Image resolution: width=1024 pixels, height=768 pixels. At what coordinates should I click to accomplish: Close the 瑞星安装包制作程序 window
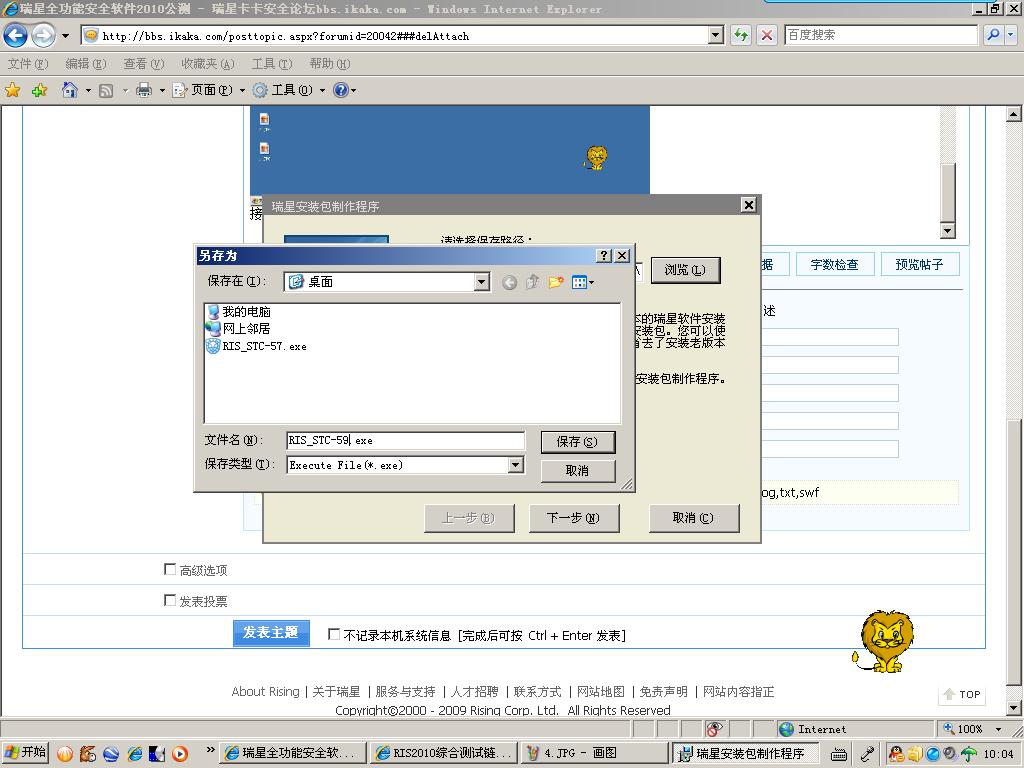click(748, 205)
